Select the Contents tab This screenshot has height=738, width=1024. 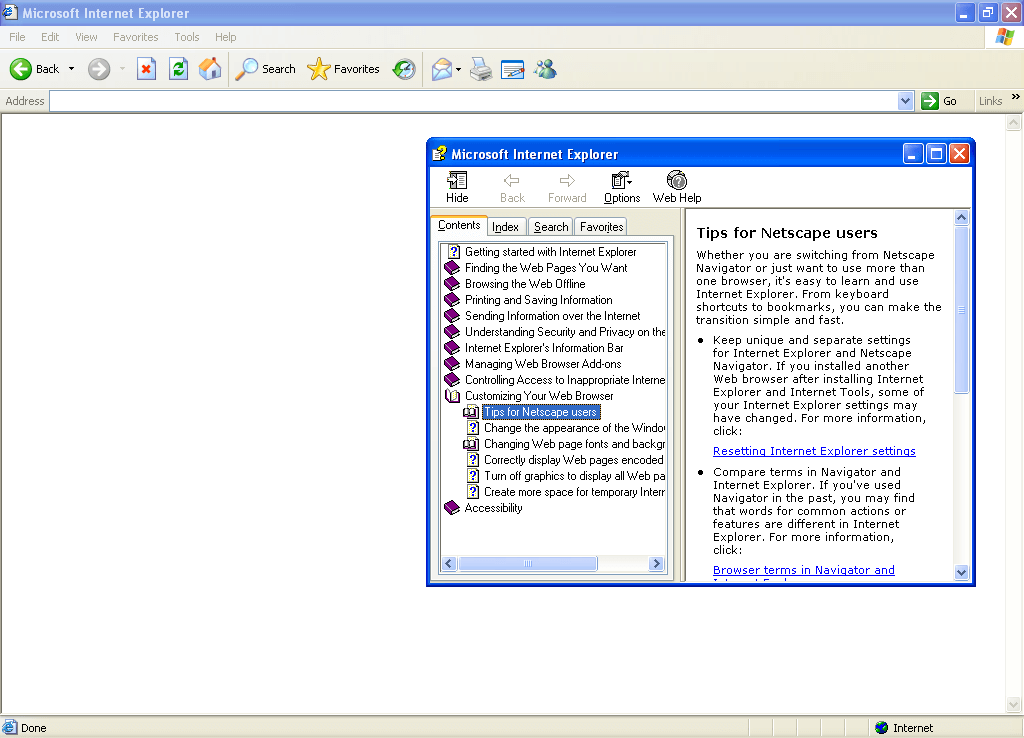(x=458, y=225)
